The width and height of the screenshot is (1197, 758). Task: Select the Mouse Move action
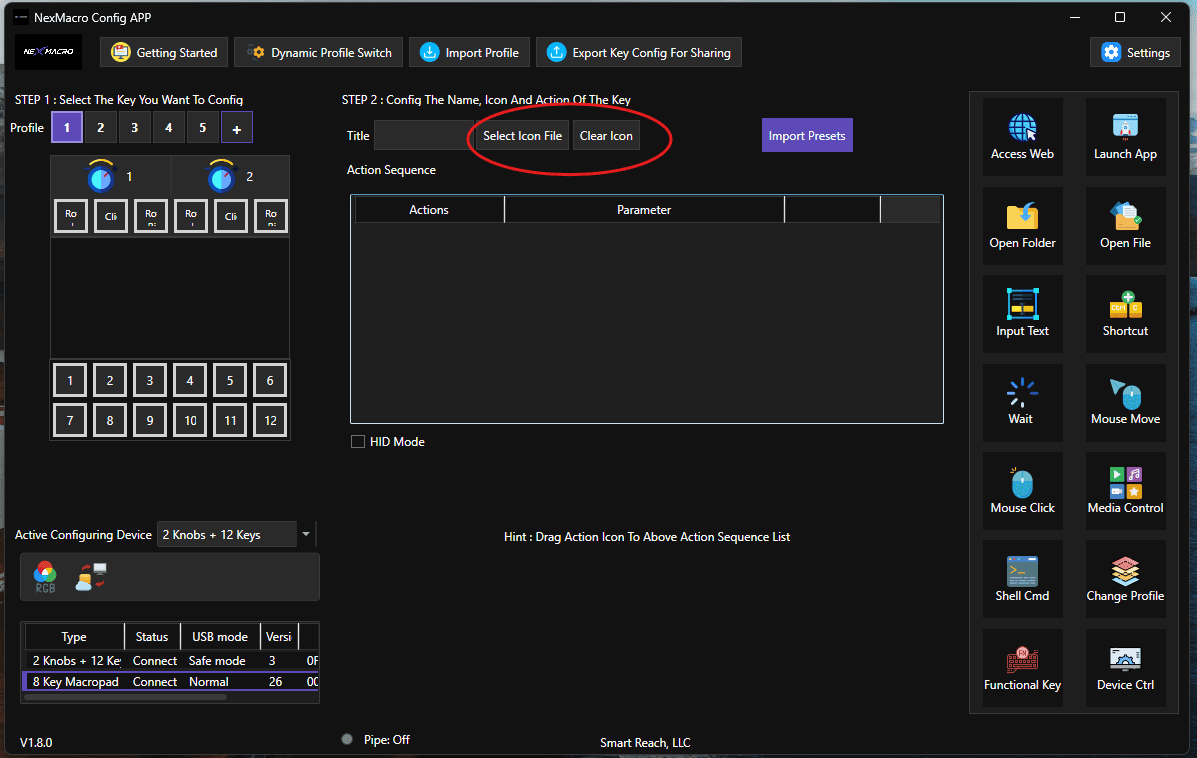[x=1125, y=402]
